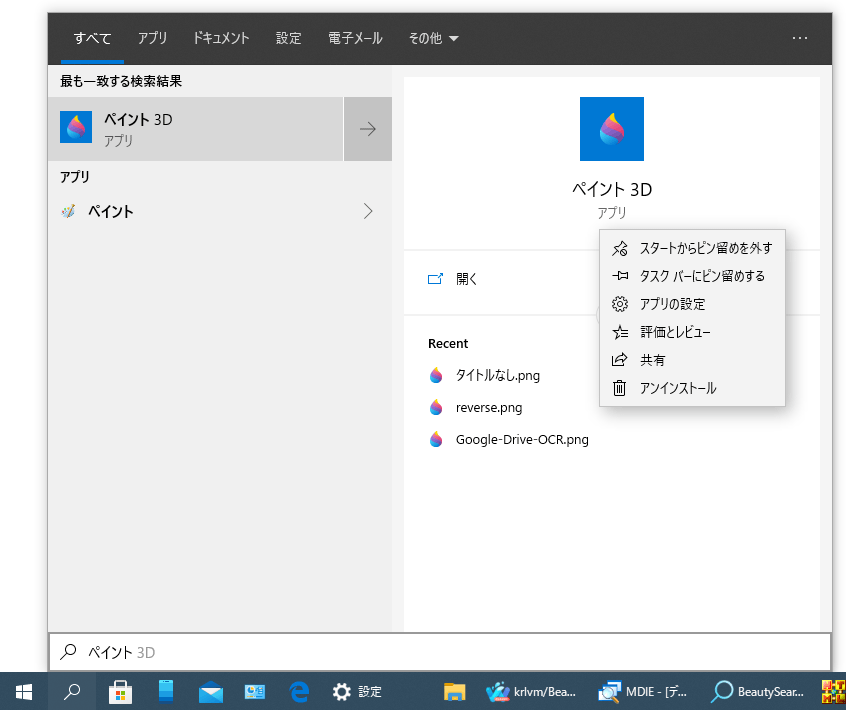Click the taskbar search button

coord(72,692)
